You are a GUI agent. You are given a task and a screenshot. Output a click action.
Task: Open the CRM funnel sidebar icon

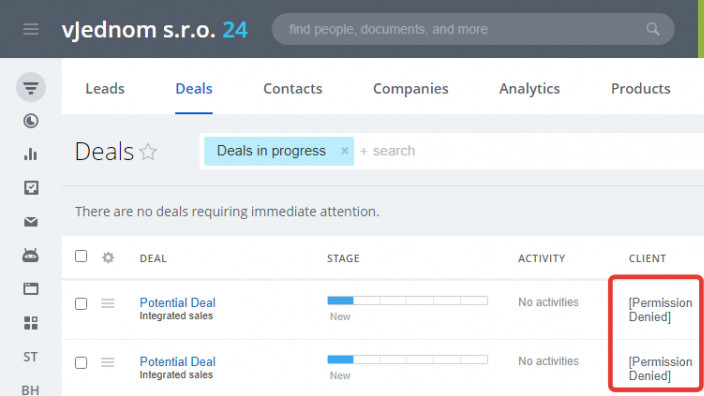coord(31,87)
